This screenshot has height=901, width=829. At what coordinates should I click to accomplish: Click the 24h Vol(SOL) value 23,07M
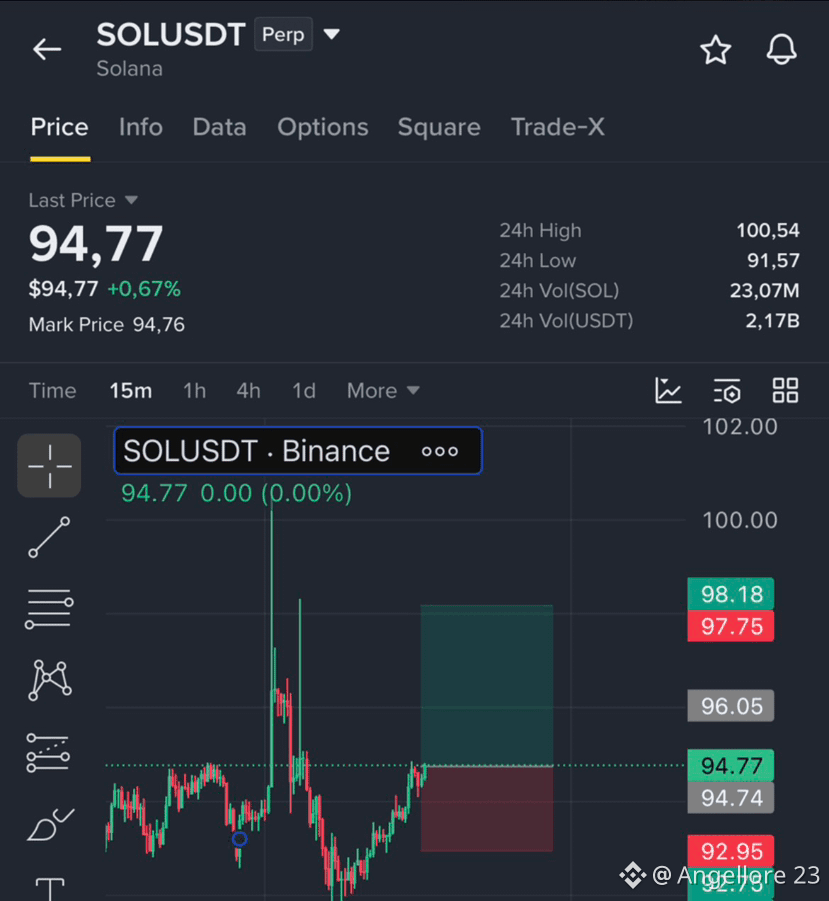[765, 291]
